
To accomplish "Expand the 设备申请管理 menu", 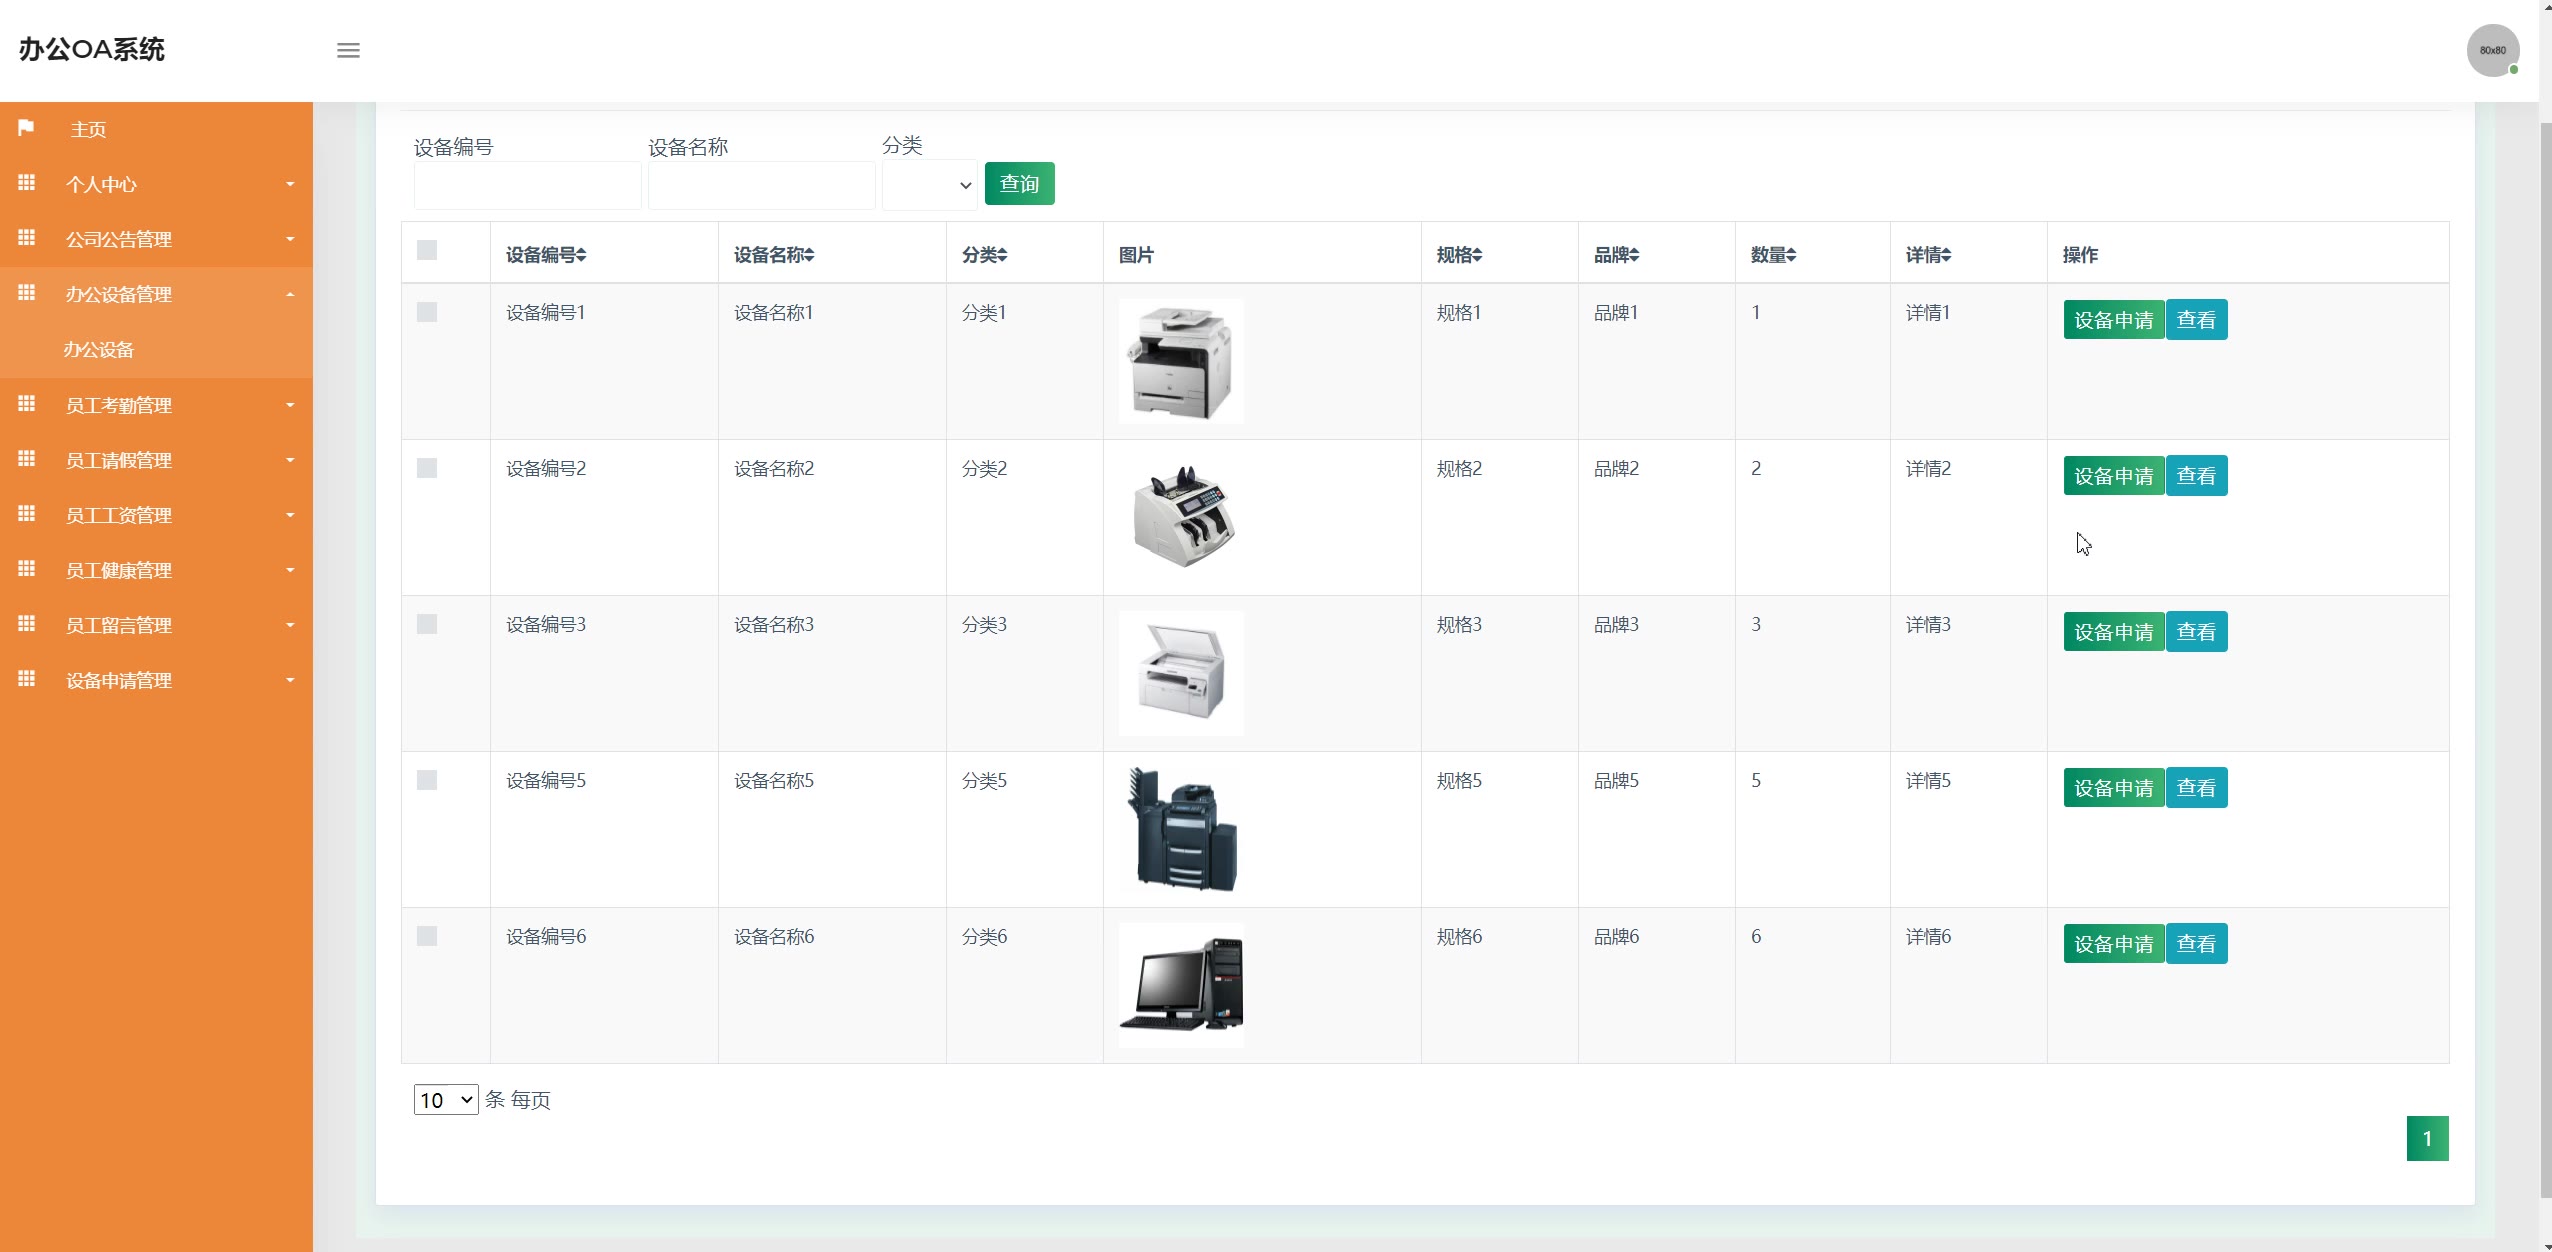I will [x=119, y=680].
